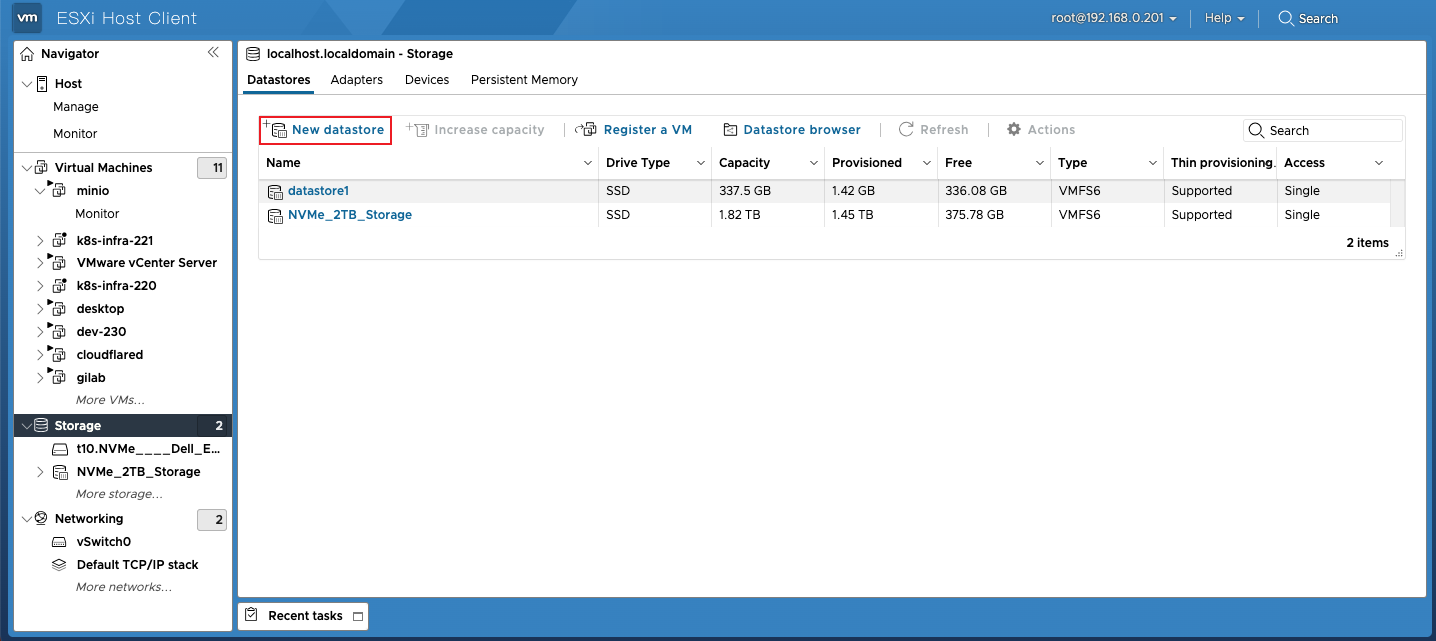This screenshot has width=1436, height=641.
Task: Collapse the Virtual Machines tree node
Action: 27,168
